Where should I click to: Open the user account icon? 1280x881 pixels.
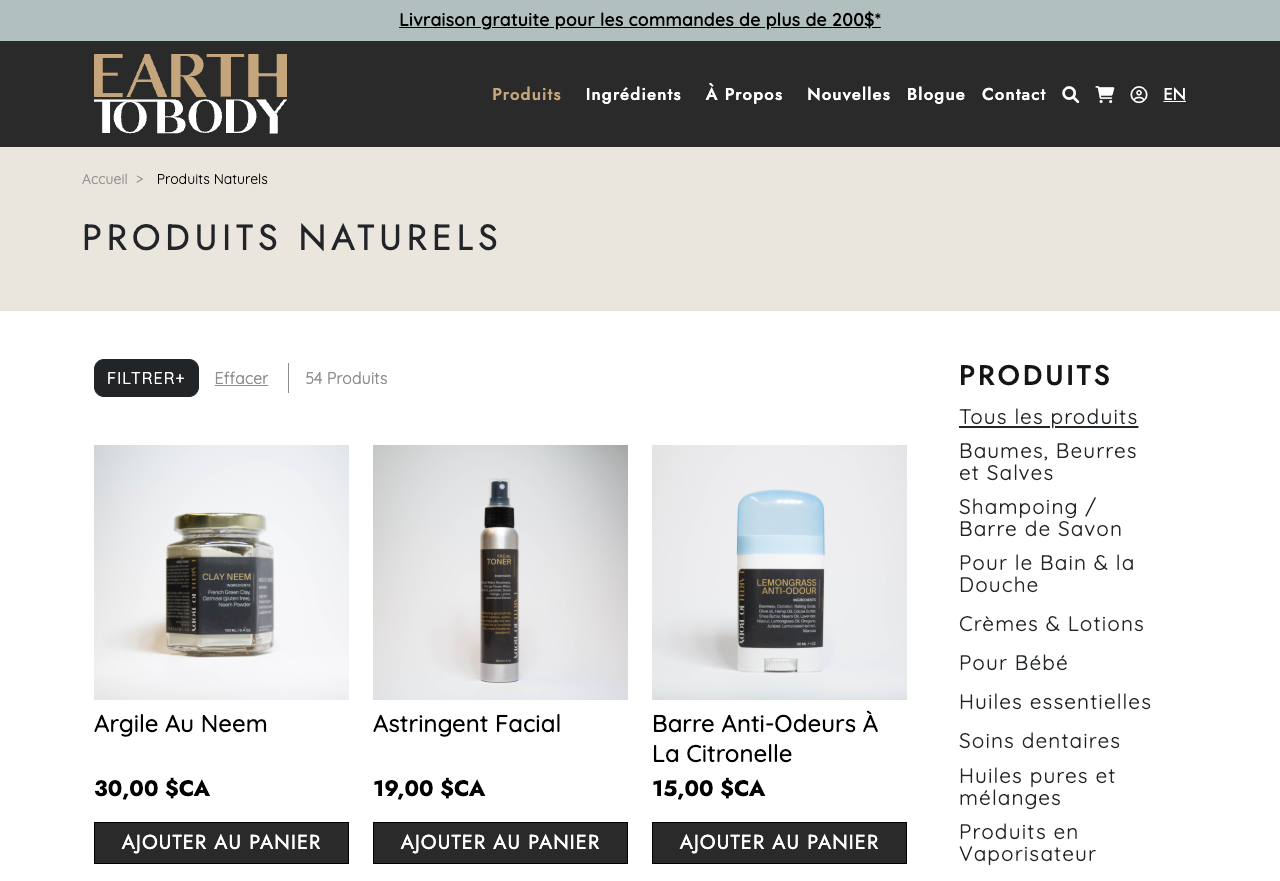point(1139,95)
